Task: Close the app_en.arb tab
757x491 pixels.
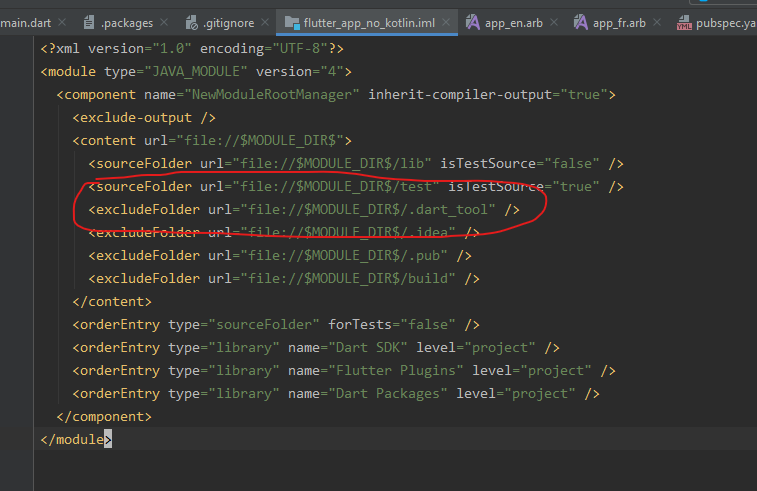Action: point(554,22)
